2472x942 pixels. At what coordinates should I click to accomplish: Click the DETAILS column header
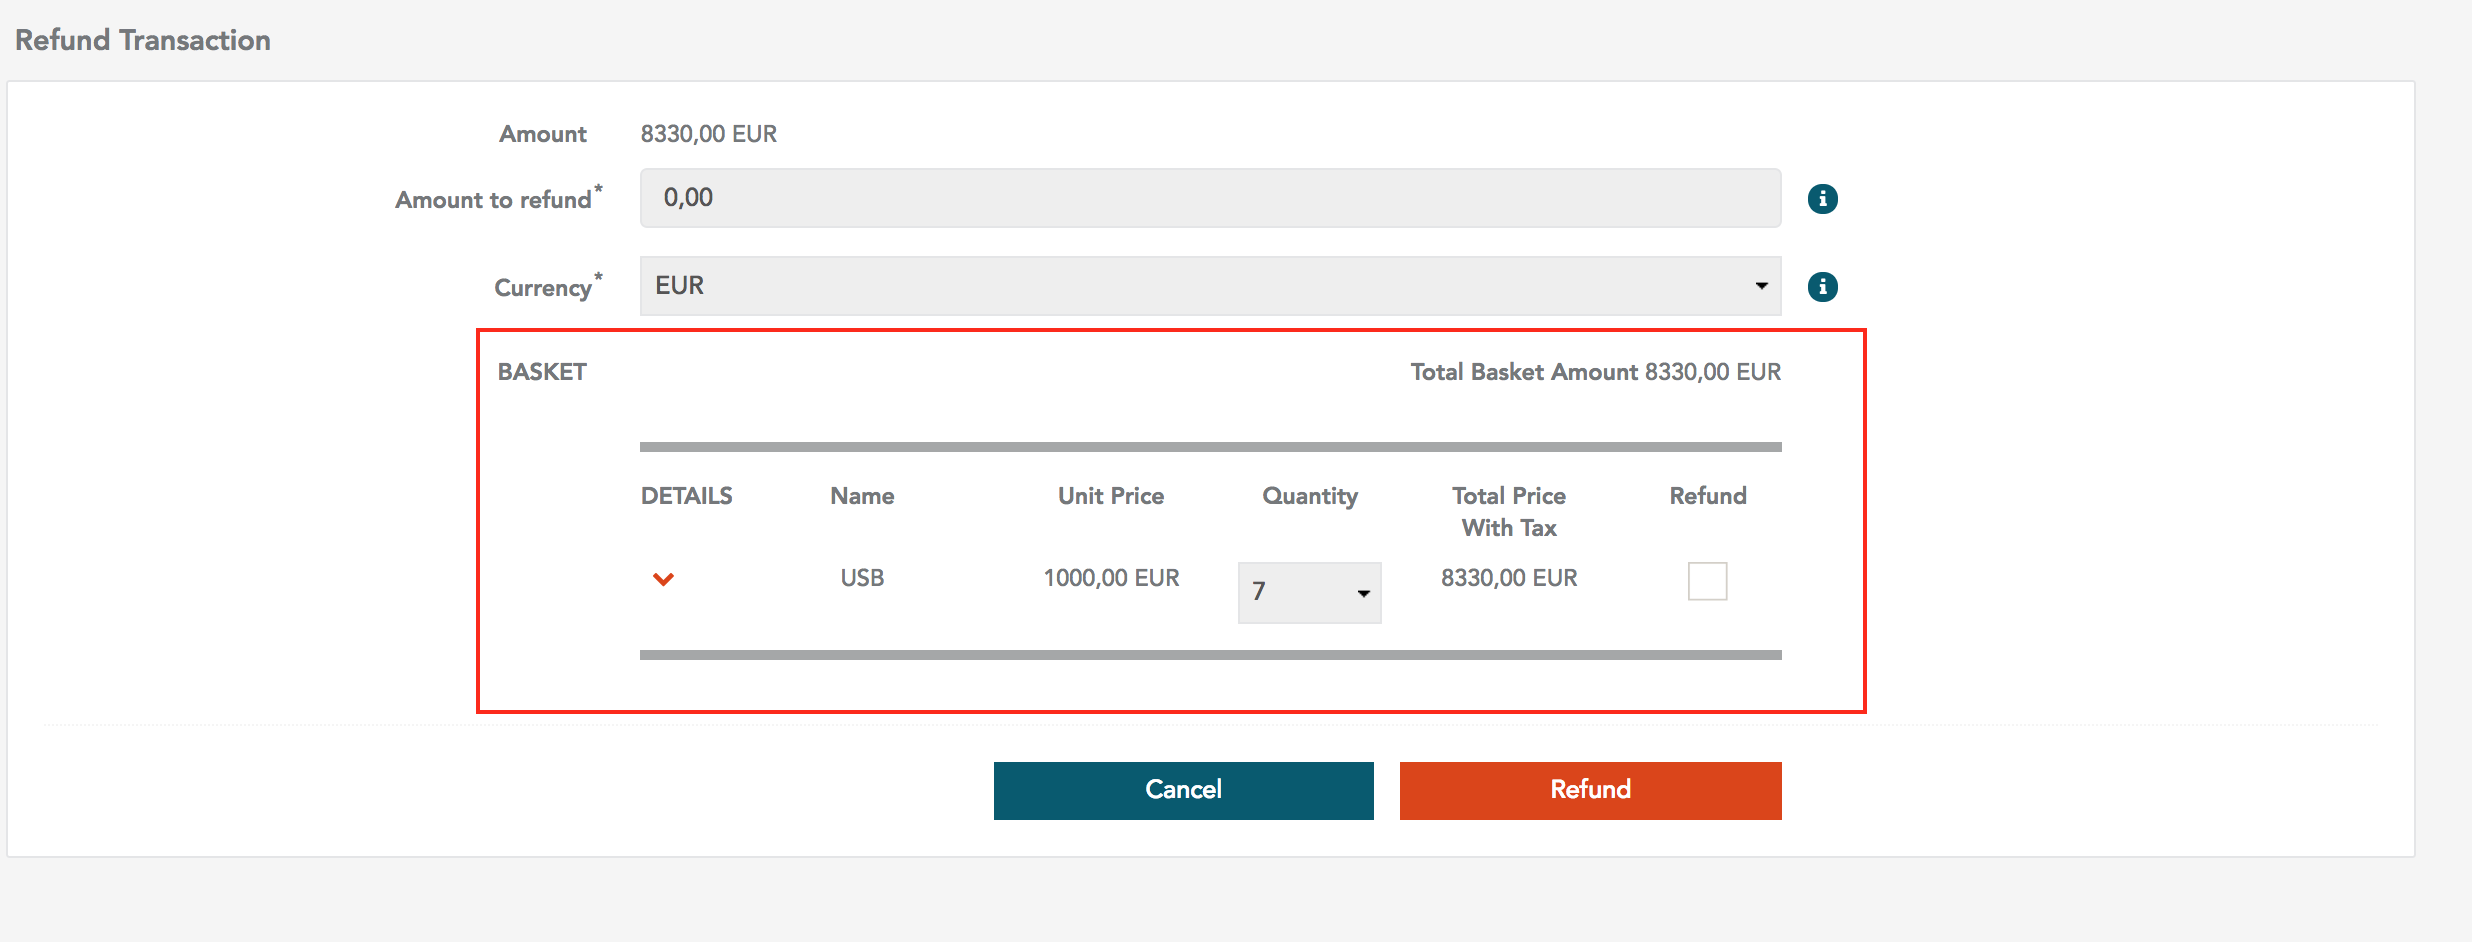pyautogui.click(x=686, y=496)
